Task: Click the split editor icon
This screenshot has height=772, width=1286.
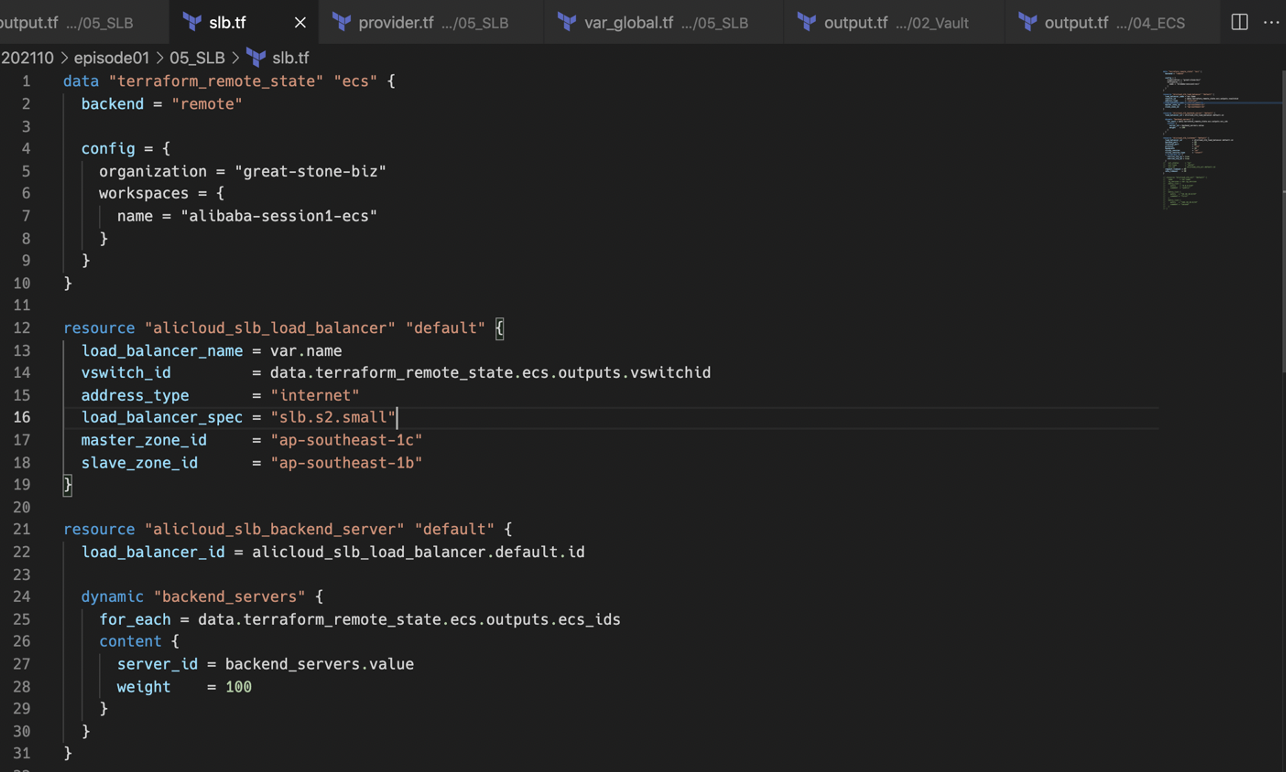Action: click(x=1240, y=21)
